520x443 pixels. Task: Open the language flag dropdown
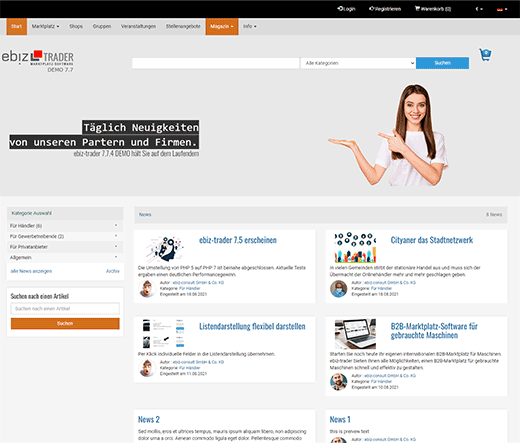[x=502, y=9]
